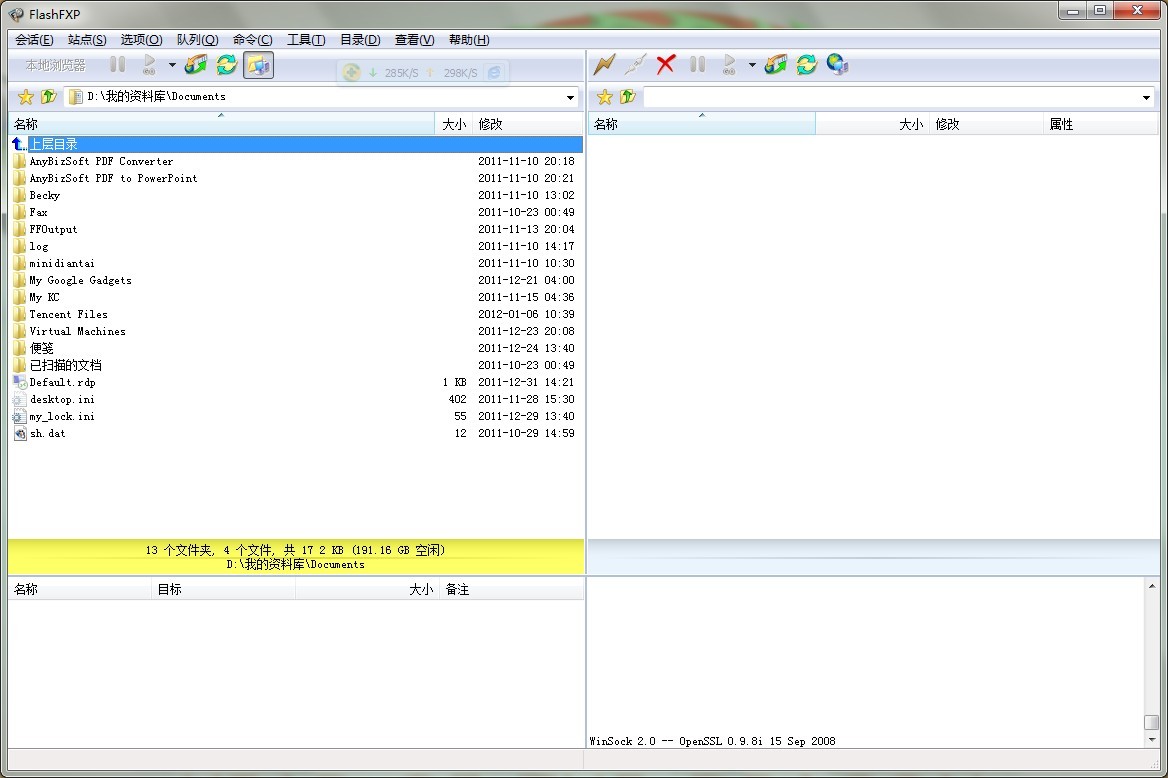Click the transfer queue icon in local toolbar
Image resolution: width=1168 pixels, height=778 pixels.
(x=196, y=65)
